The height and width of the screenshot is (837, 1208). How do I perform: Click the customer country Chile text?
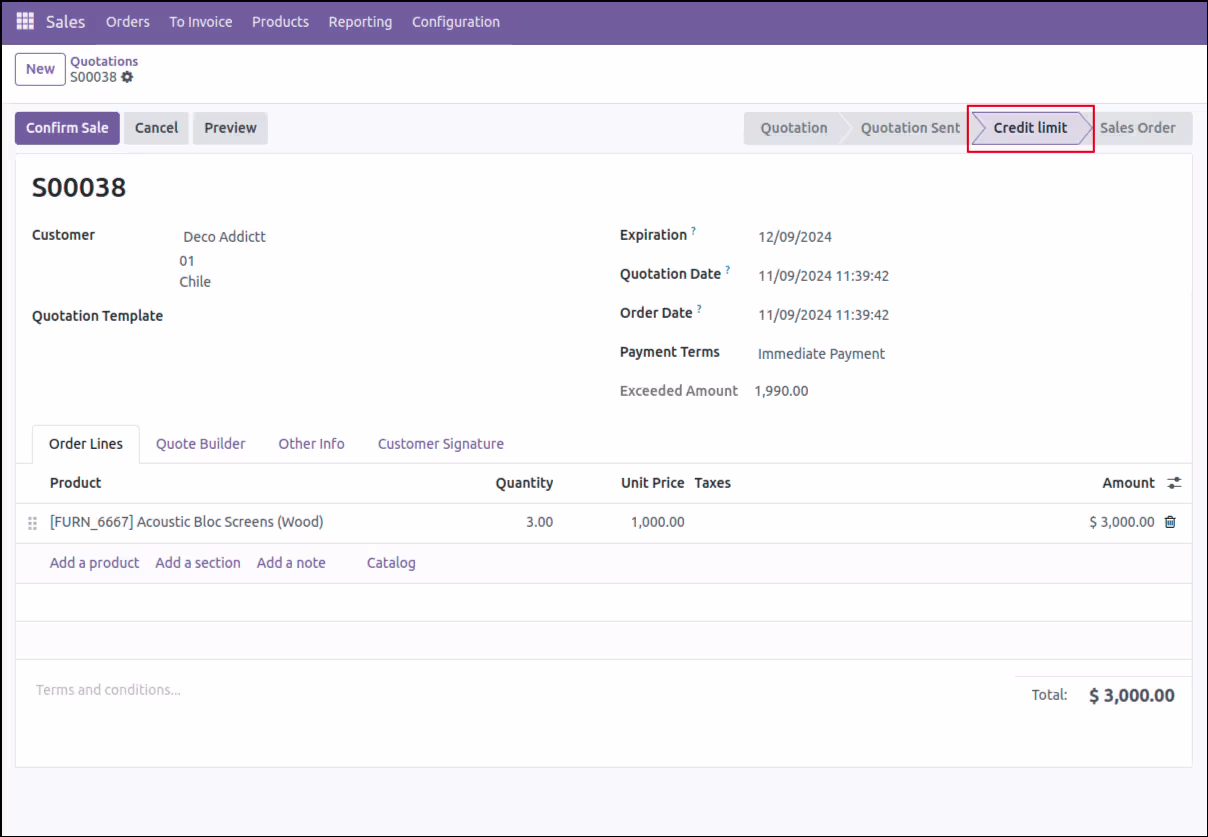point(195,282)
